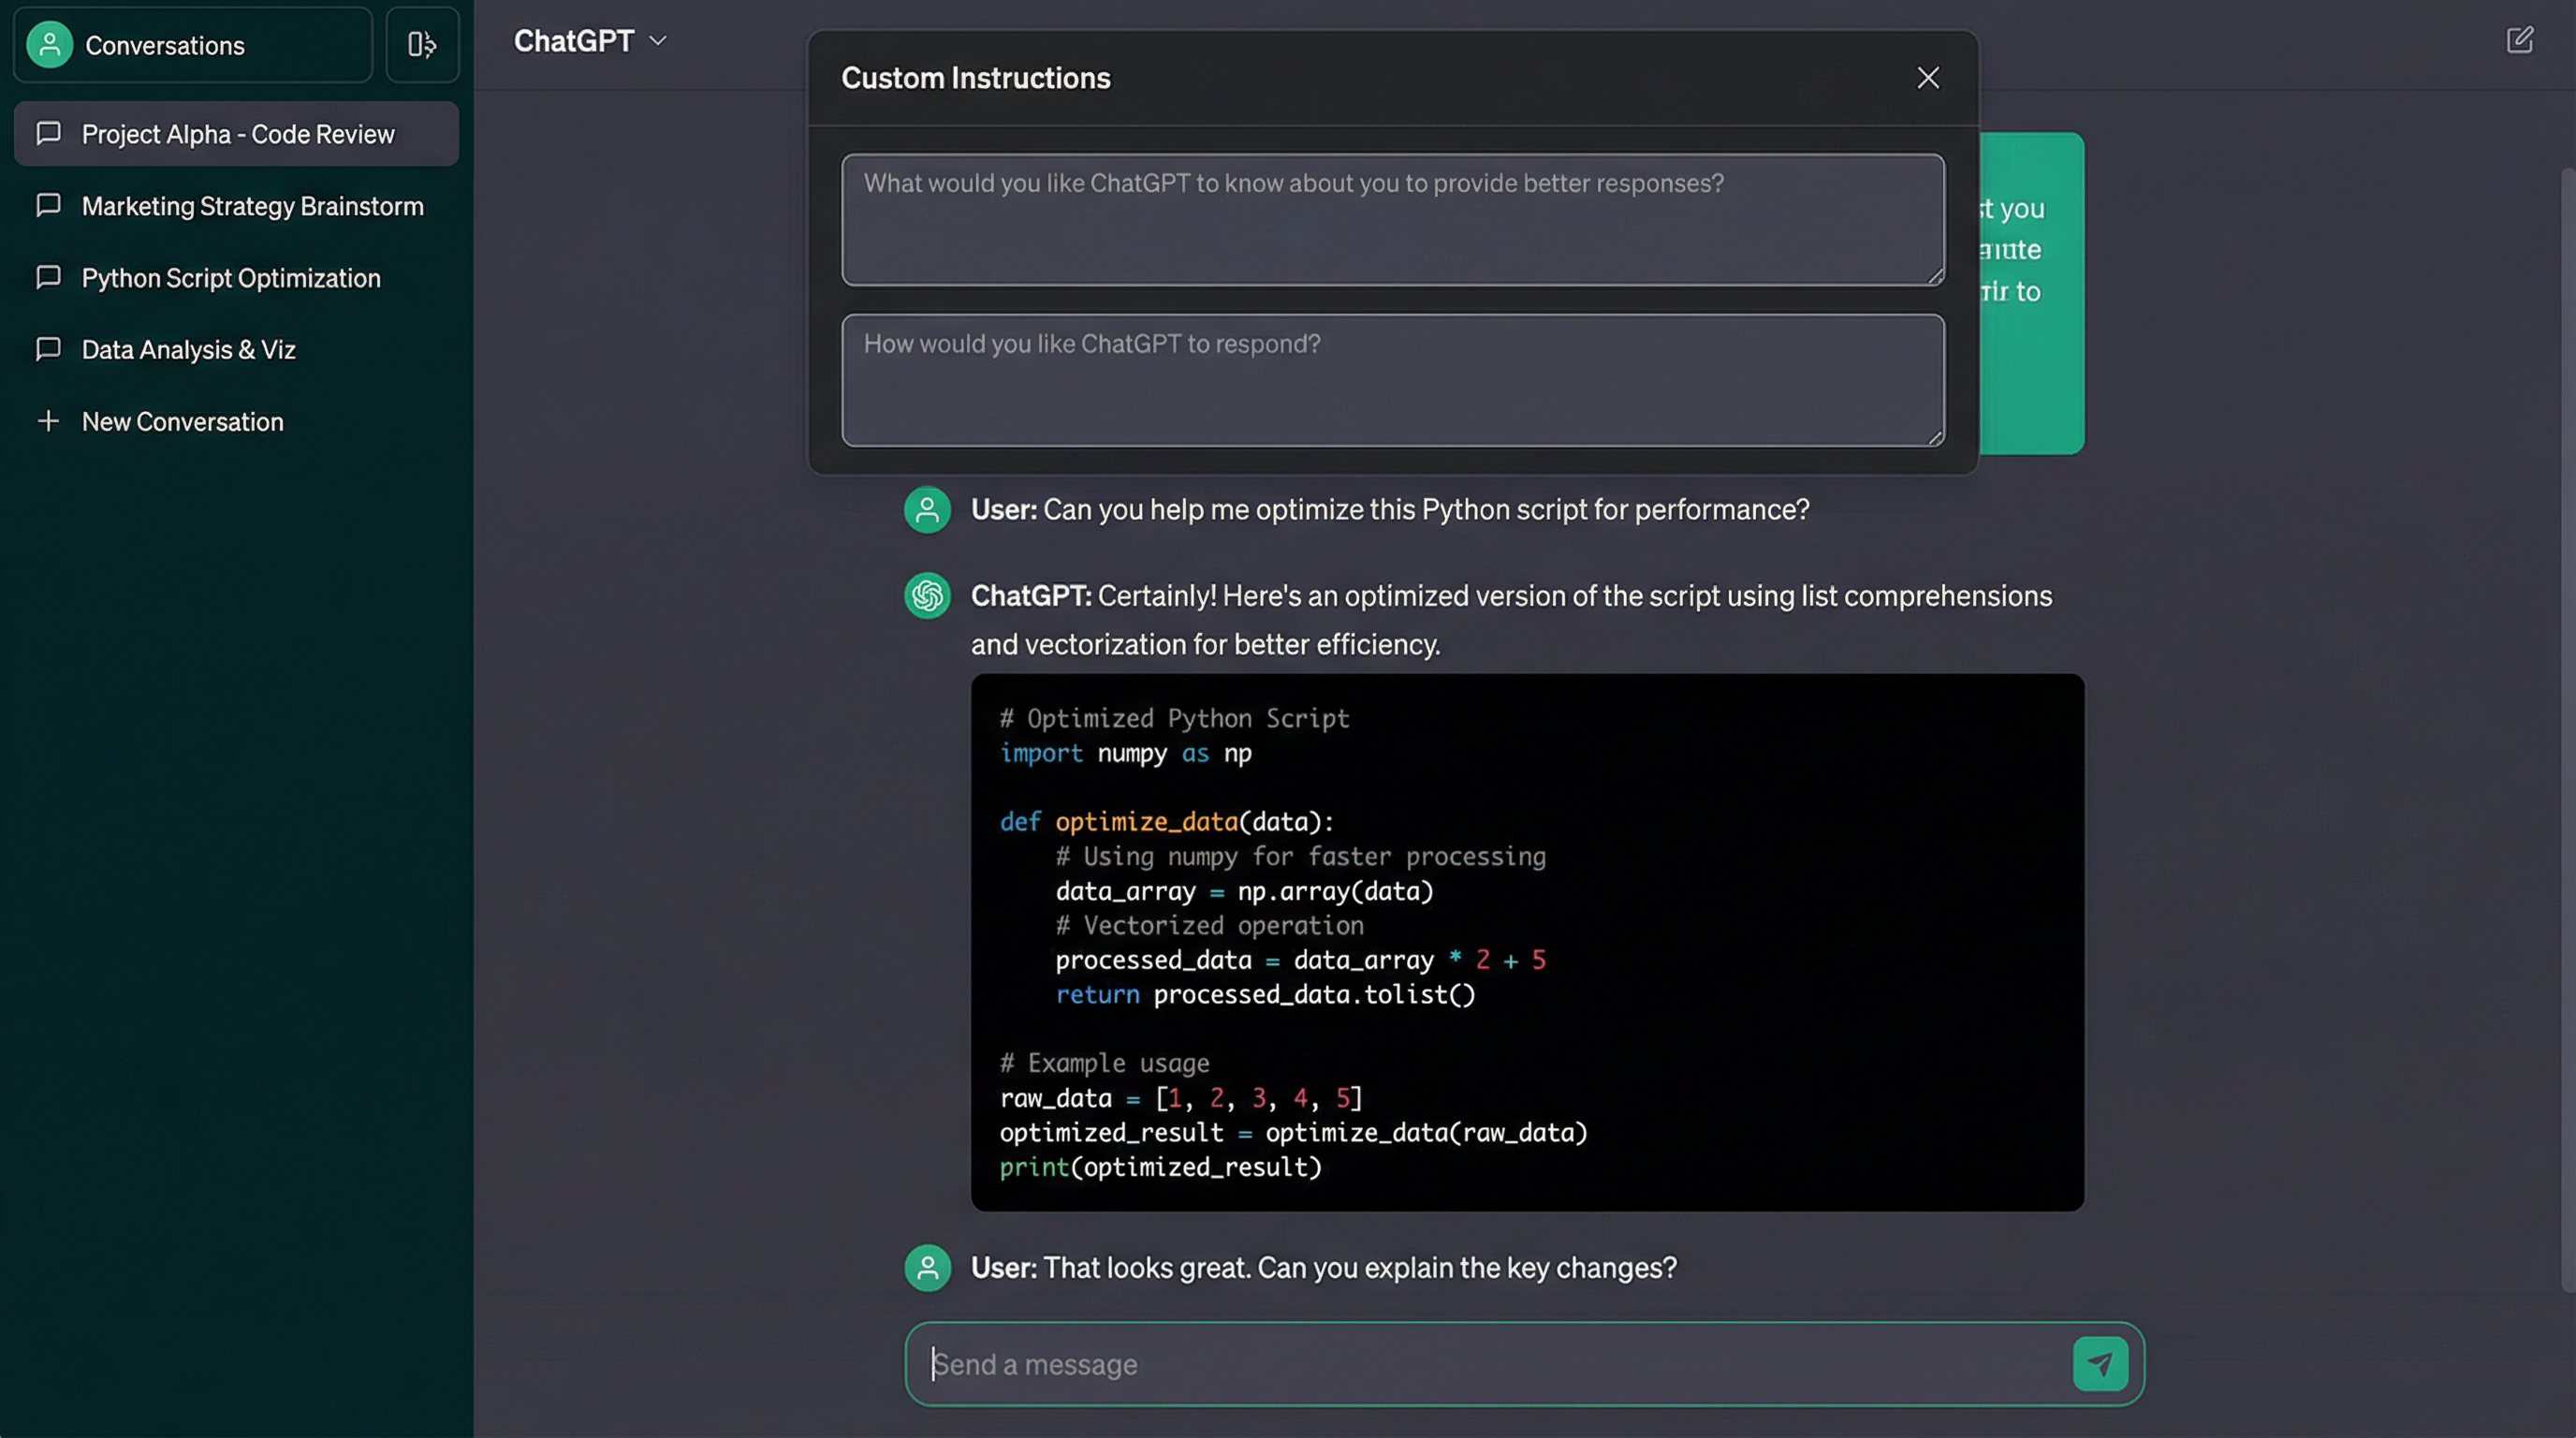Viewport: 2576px width, 1438px height.
Task: Click the Marketing Strategy Brainstorm chat bubble icon
Action: coord(50,205)
